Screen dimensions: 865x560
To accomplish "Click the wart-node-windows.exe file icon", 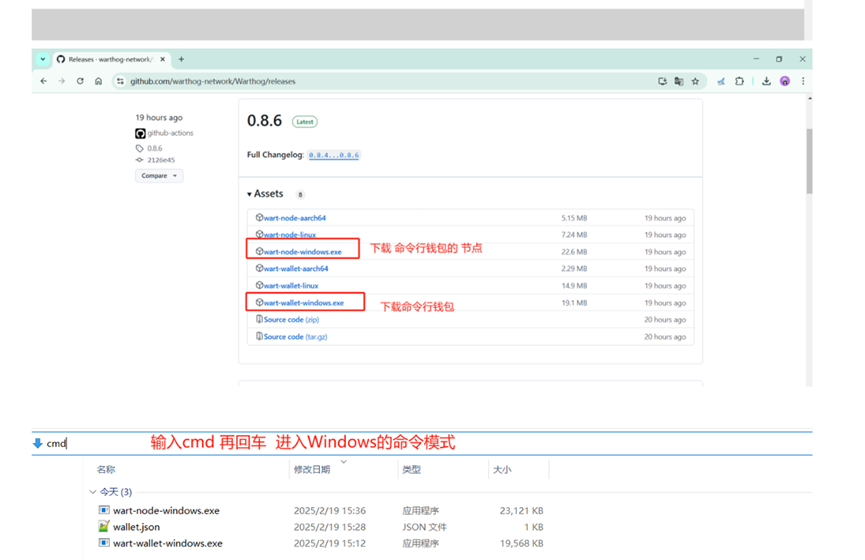I will (x=104, y=510).
